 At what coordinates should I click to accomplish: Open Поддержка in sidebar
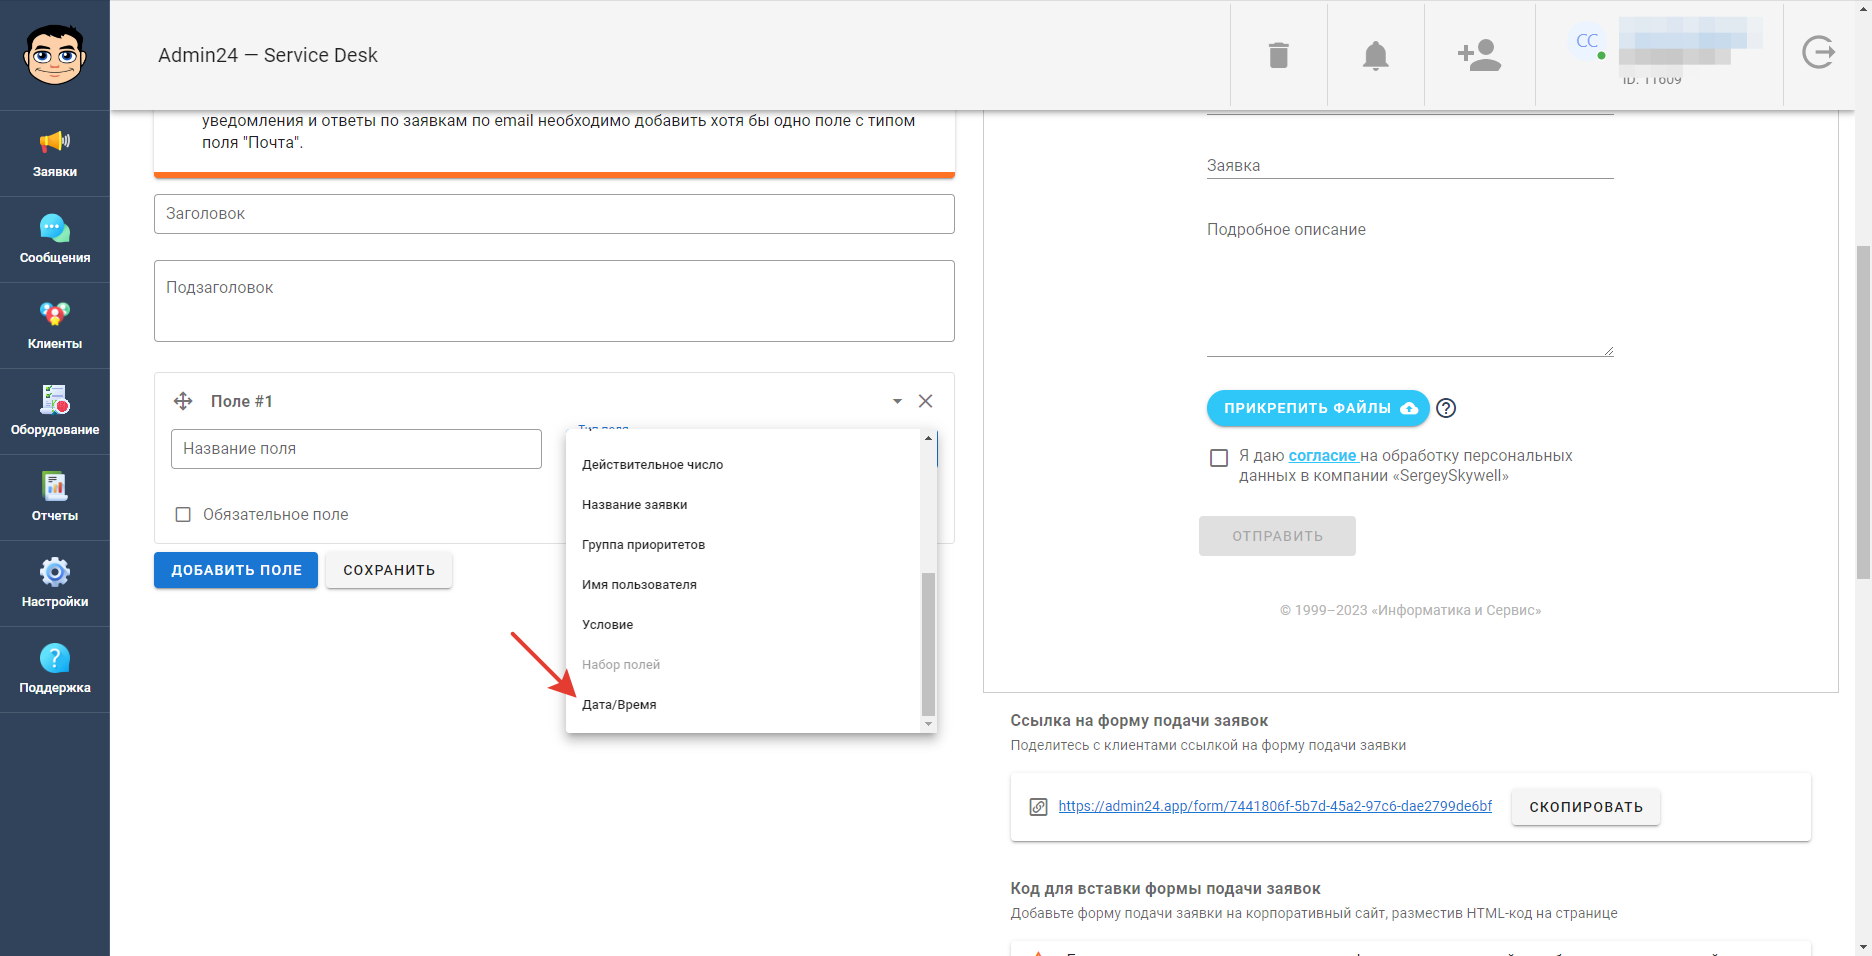click(55, 670)
